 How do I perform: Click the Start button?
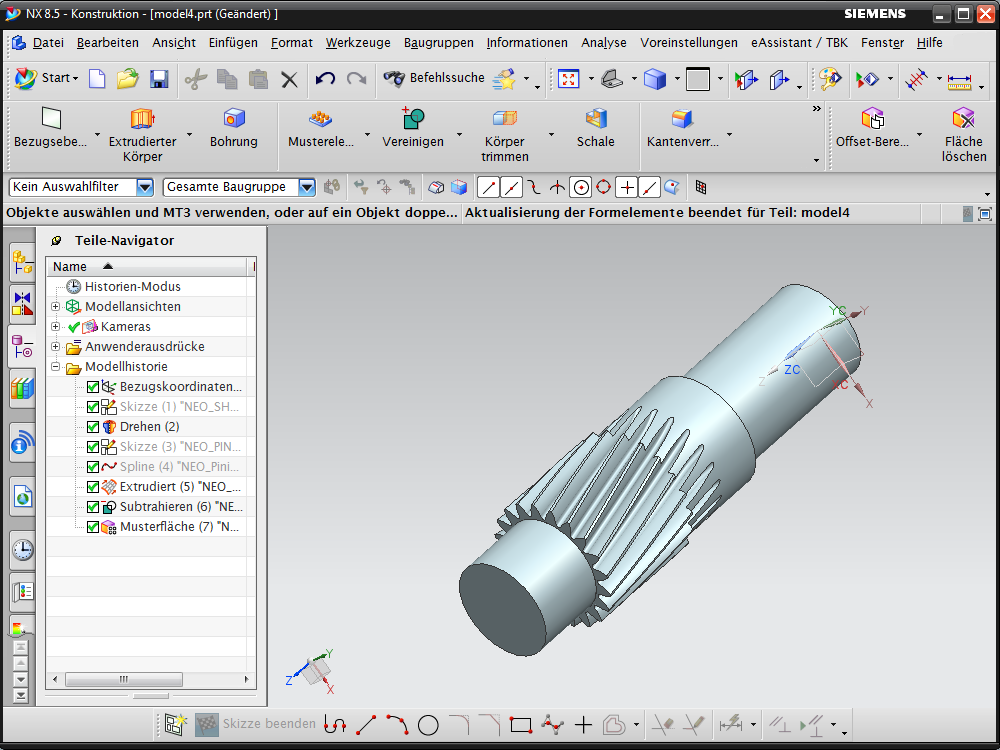(x=45, y=78)
